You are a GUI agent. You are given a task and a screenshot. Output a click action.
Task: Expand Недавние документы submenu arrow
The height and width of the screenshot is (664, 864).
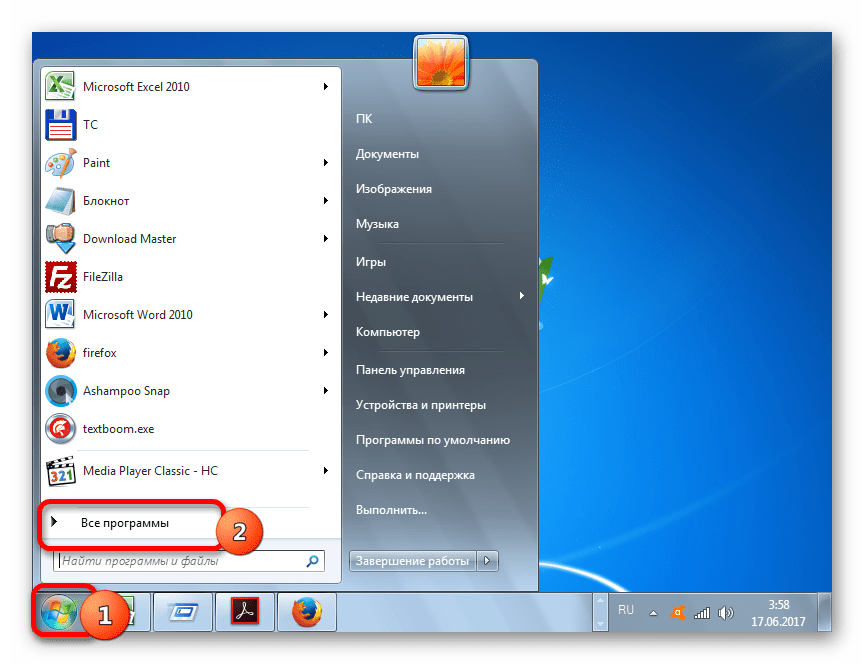coord(521,296)
